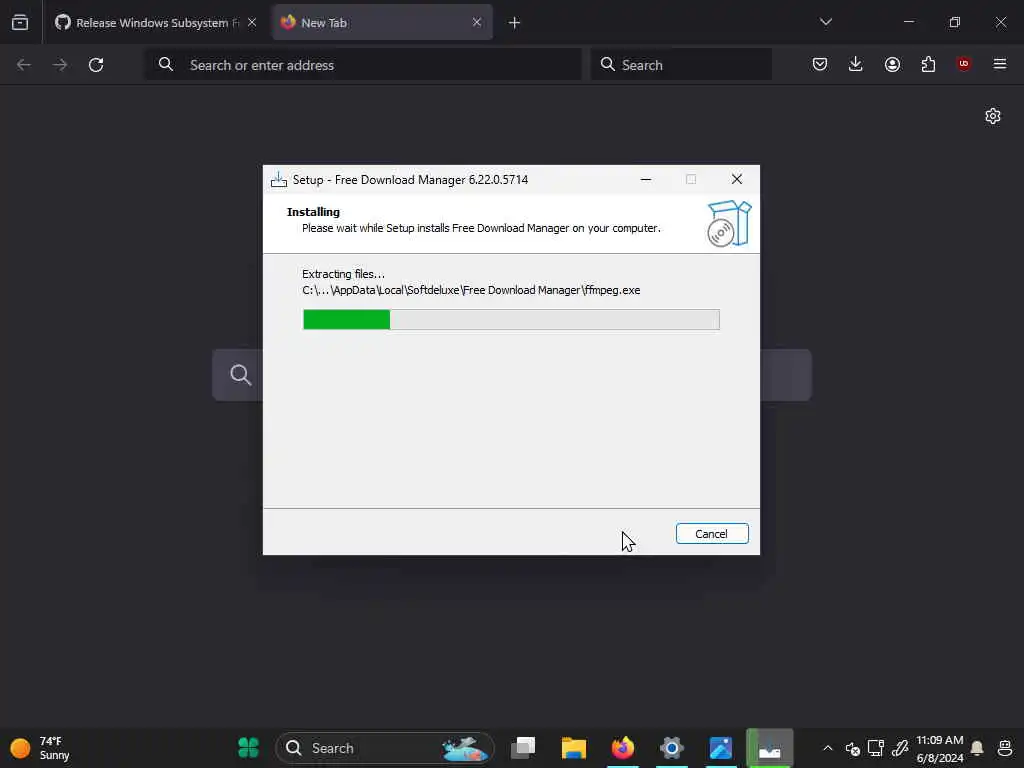The height and width of the screenshot is (768, 1024).
Task: Cancel the Free Download Manager installation
Action: pos(712,534)
